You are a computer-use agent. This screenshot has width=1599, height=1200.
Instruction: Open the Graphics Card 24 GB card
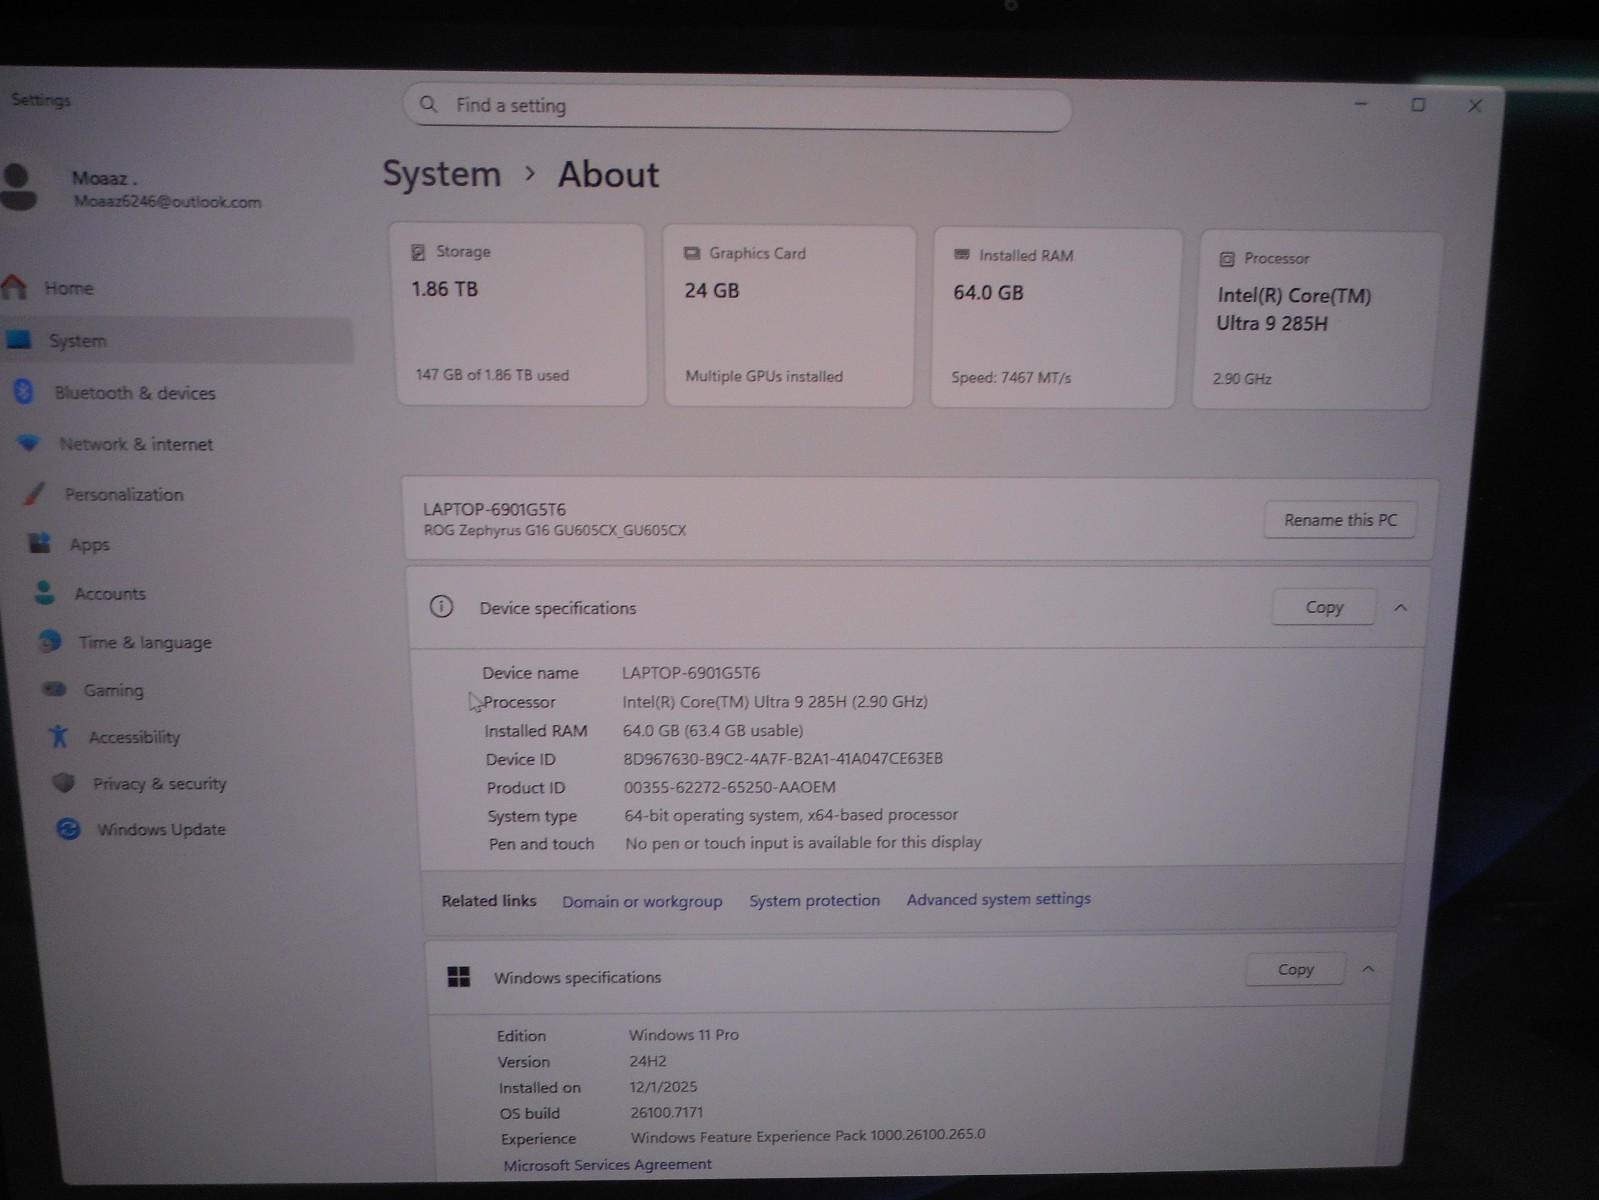(x=789, y=316)
